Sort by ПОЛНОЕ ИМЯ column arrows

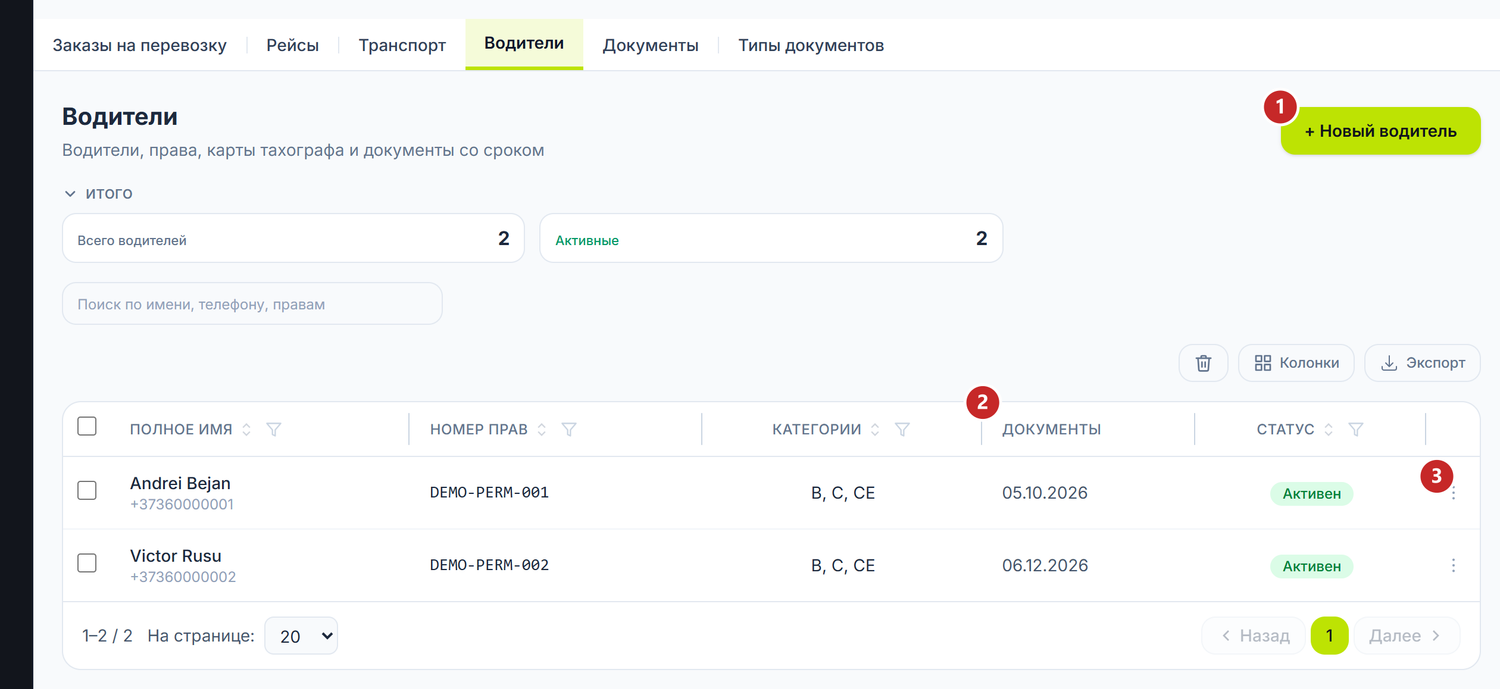pyautogui.click(x=247, y=429)
